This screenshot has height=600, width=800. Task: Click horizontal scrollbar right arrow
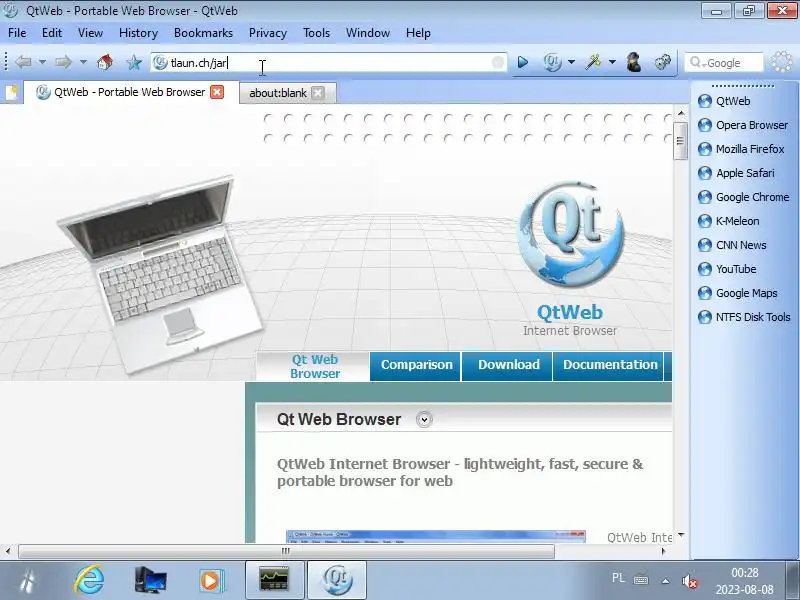pyautogui.click(x=663, y=551)
